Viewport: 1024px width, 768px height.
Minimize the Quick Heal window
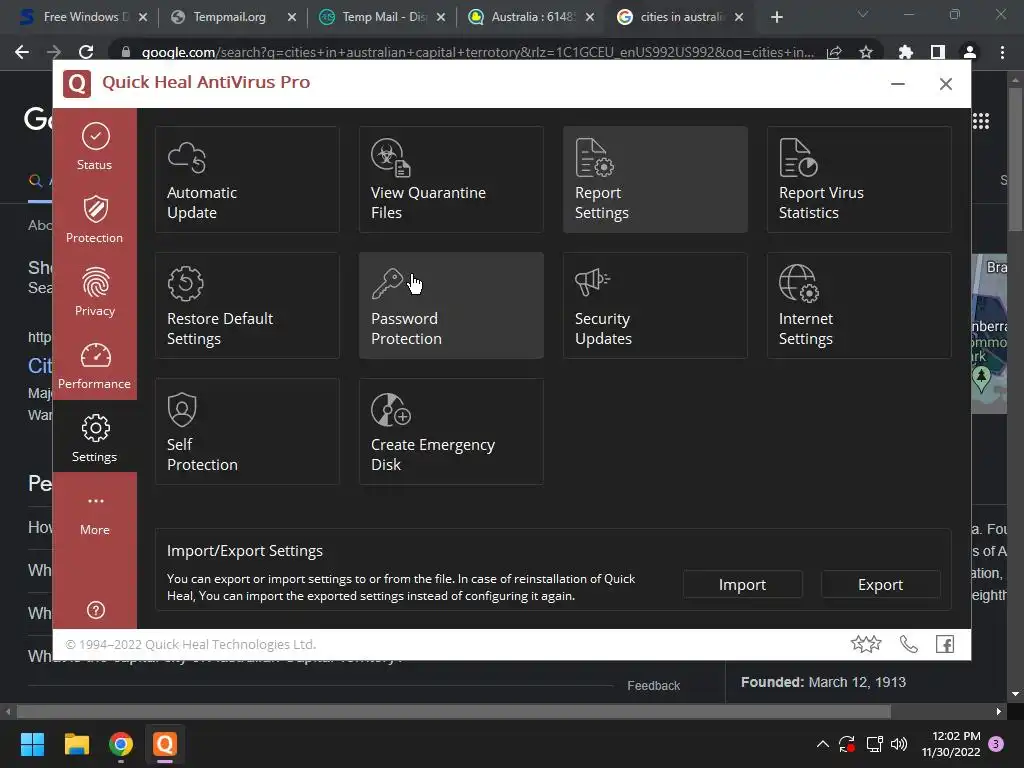[x=898, y=84]
